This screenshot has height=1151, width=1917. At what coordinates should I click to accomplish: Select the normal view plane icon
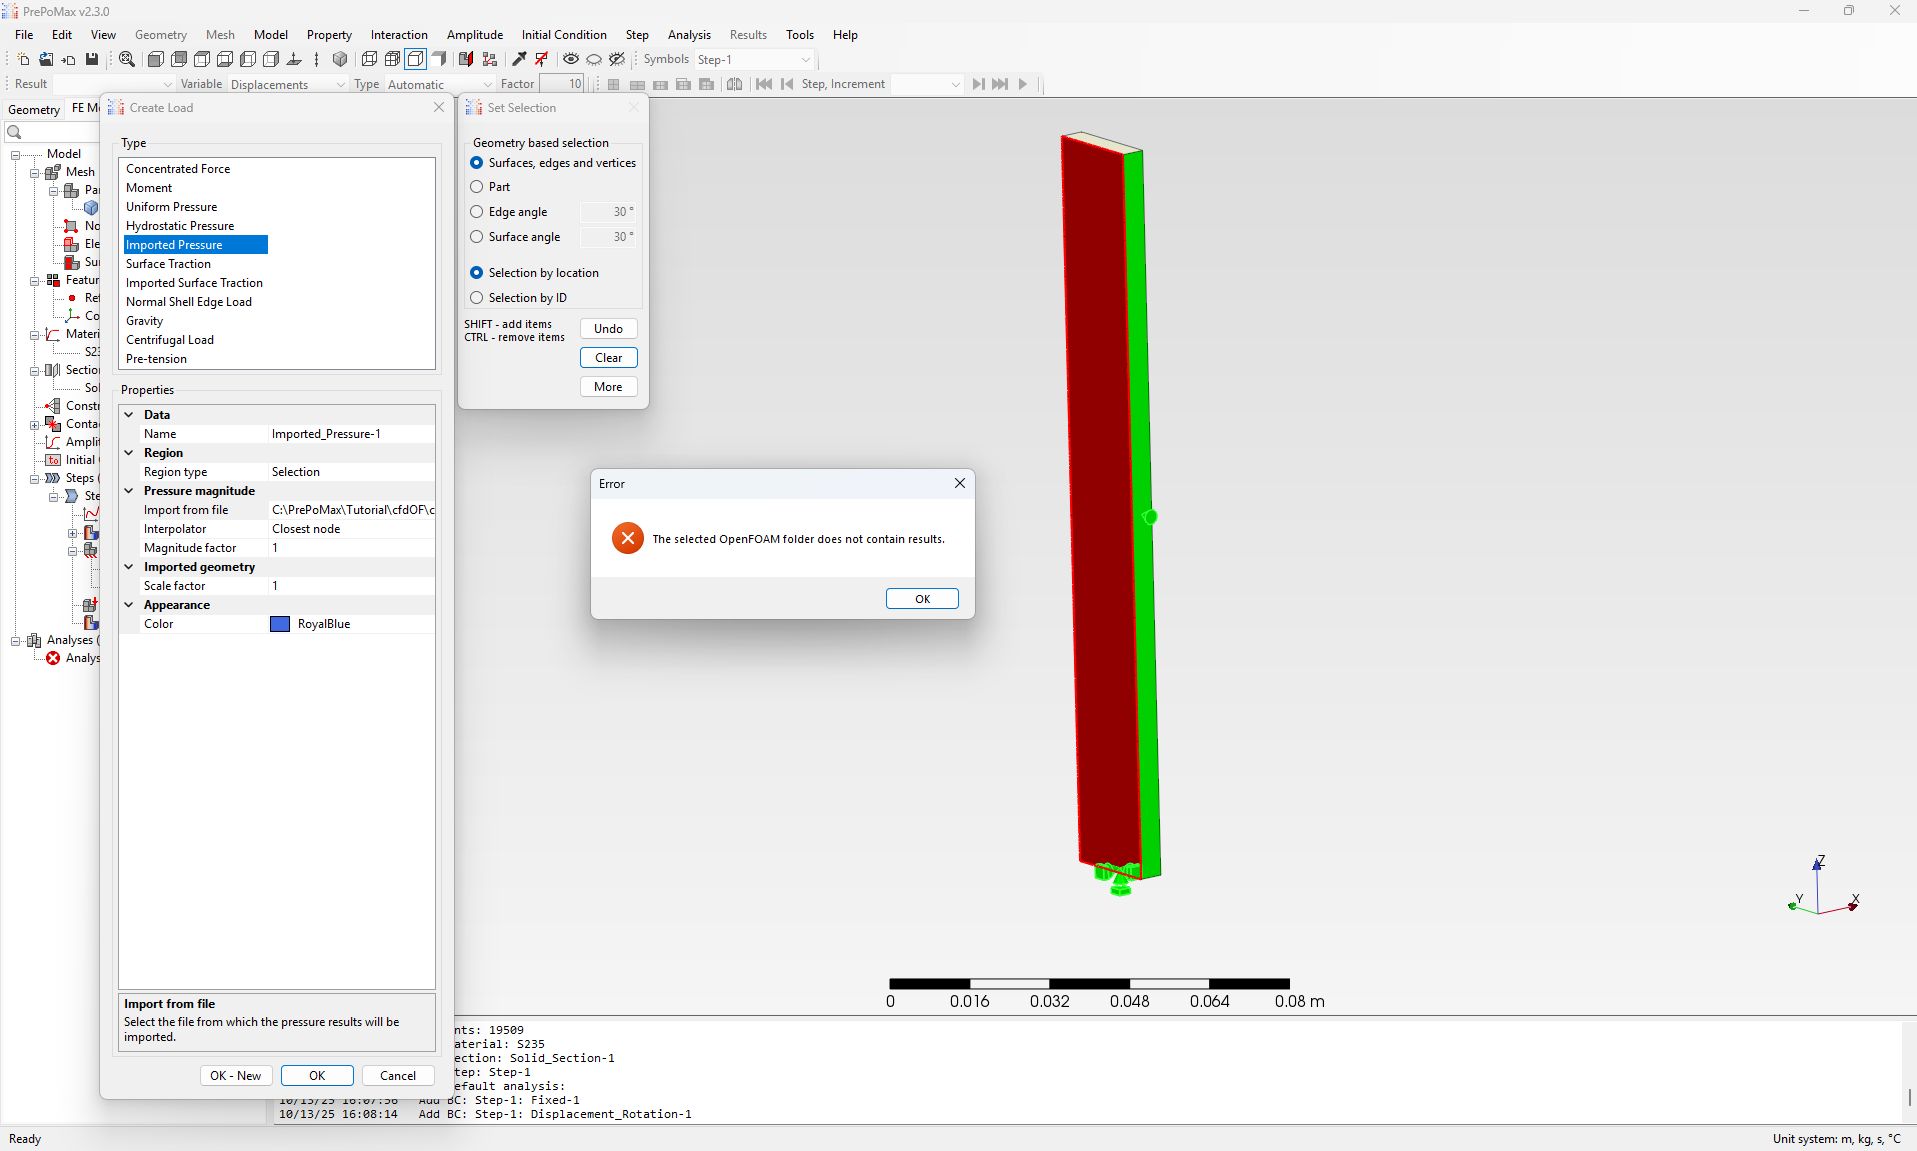[x=294, y=60]
